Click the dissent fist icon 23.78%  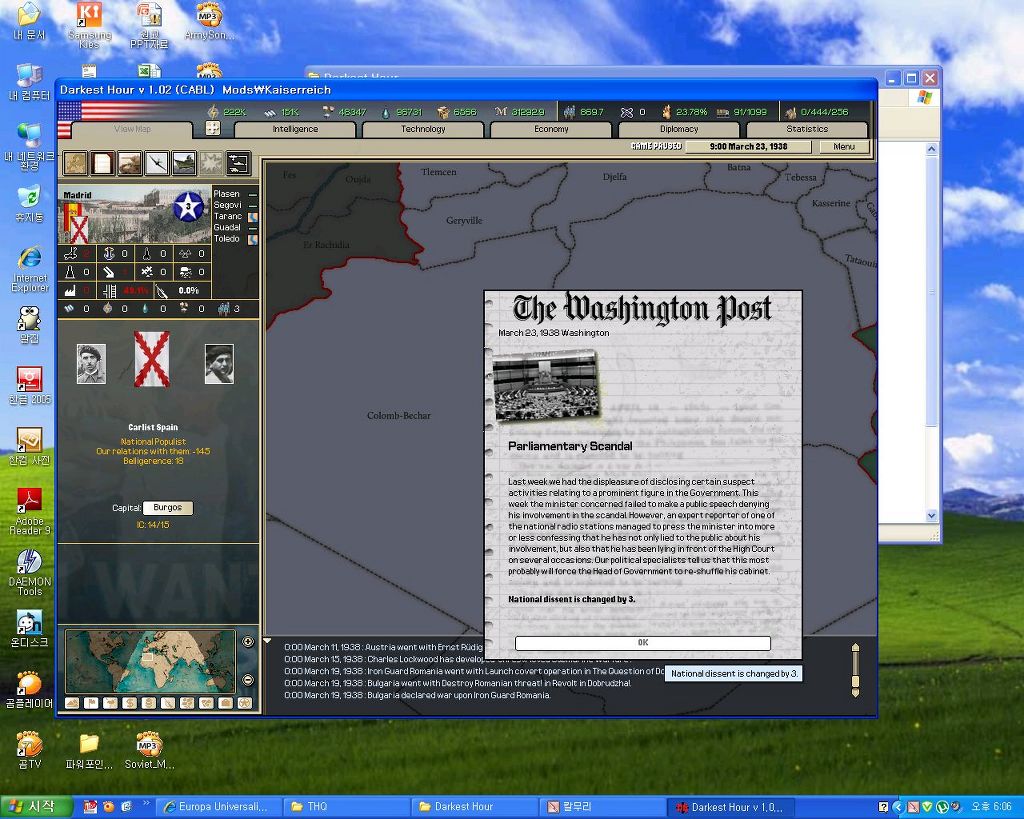[666, 112]
